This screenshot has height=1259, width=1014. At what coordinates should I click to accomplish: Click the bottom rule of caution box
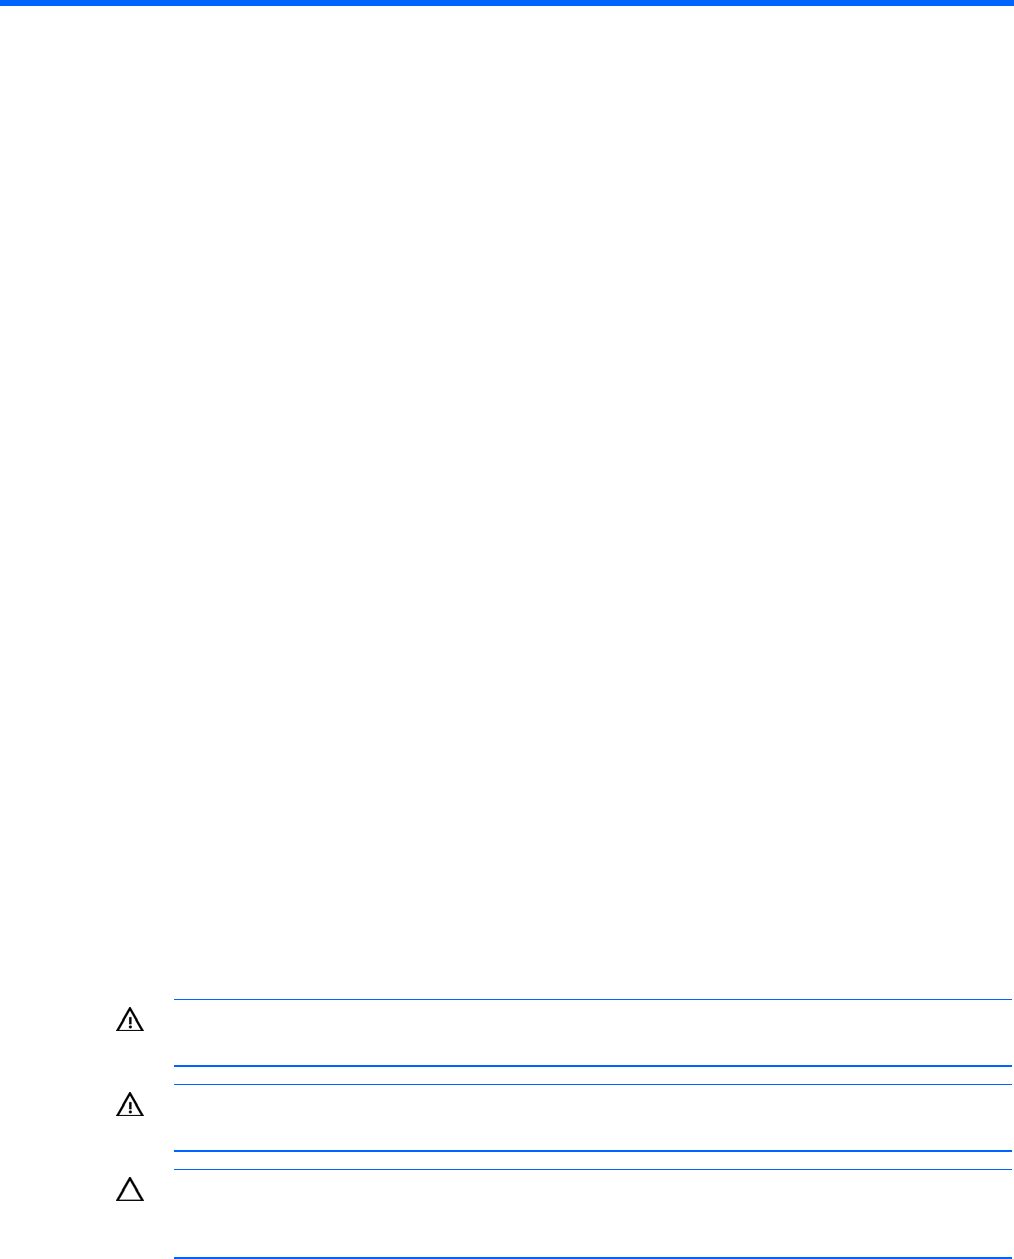pyautogui.click(x=593, y=1257)
